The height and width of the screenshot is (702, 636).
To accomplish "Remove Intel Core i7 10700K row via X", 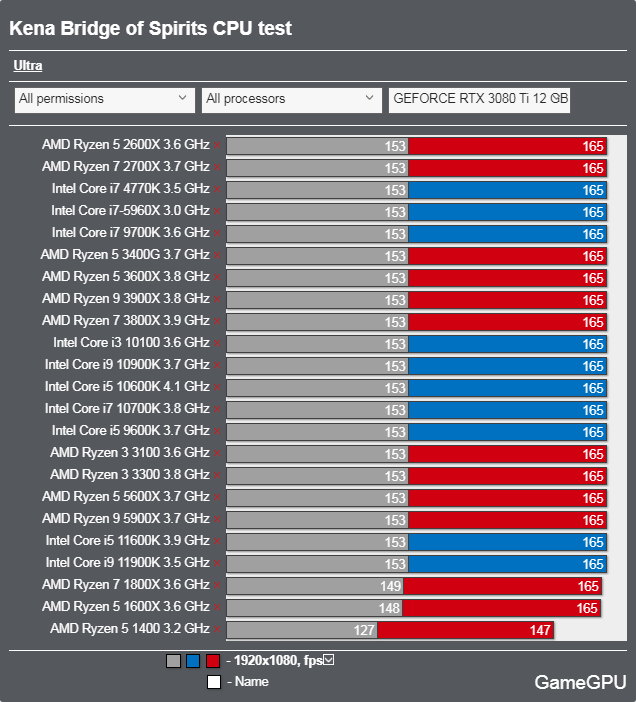I will point(217,409).
